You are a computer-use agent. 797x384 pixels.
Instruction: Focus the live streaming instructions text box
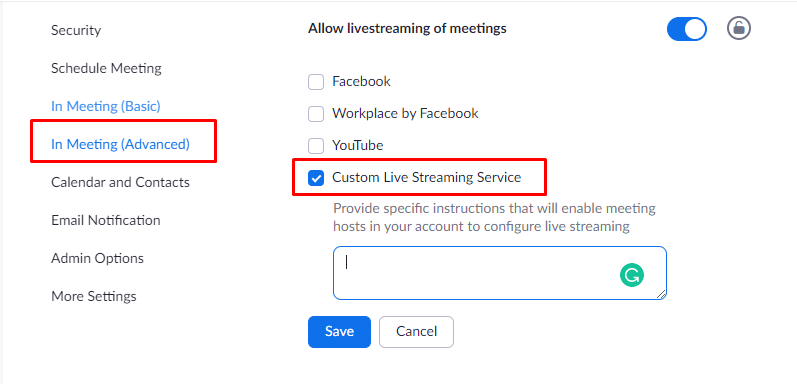point(500,273)
